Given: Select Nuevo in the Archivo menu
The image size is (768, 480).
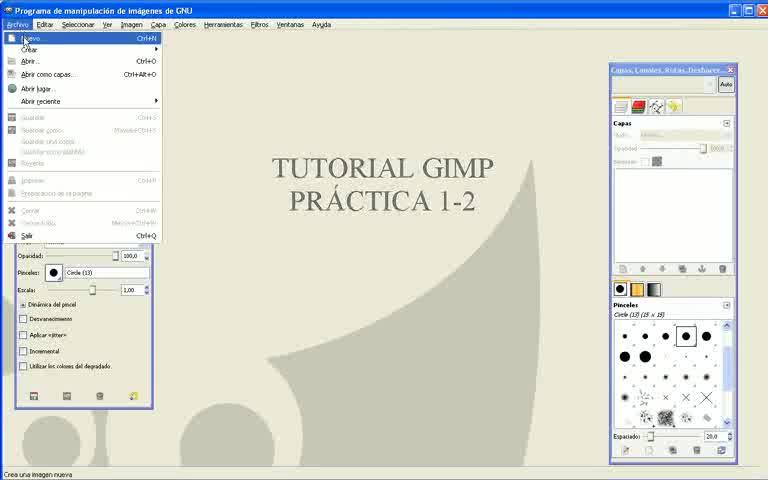Looking at the screenshot, I should (82, 38).
